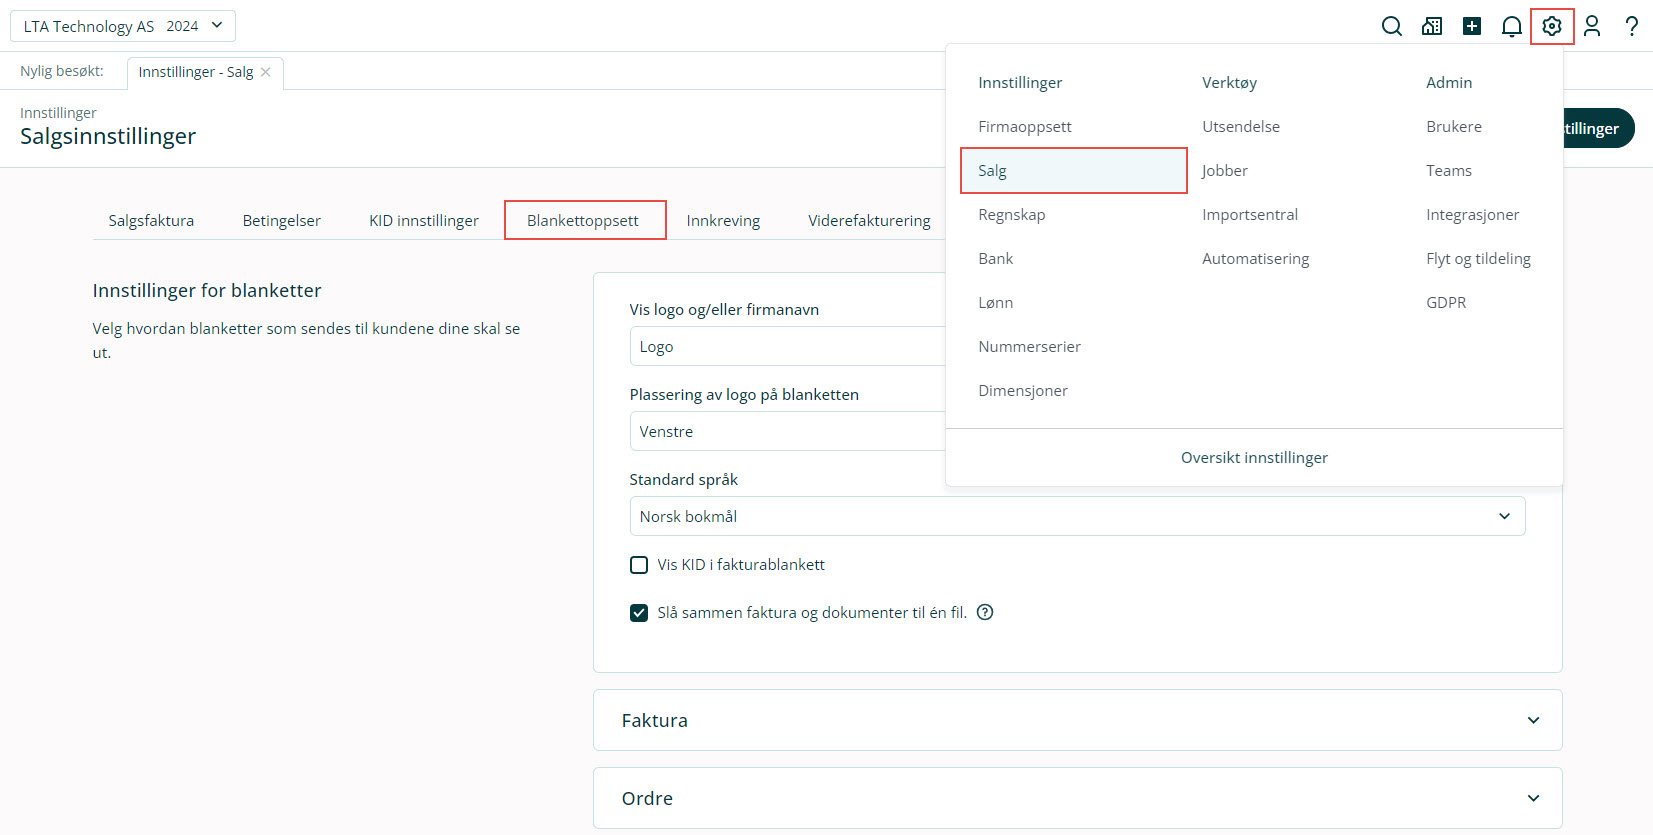Close the Innstillinger - Salg tab
Image resolution: width=1653 pixels, height=835 pixels.
tap(266, 72)
